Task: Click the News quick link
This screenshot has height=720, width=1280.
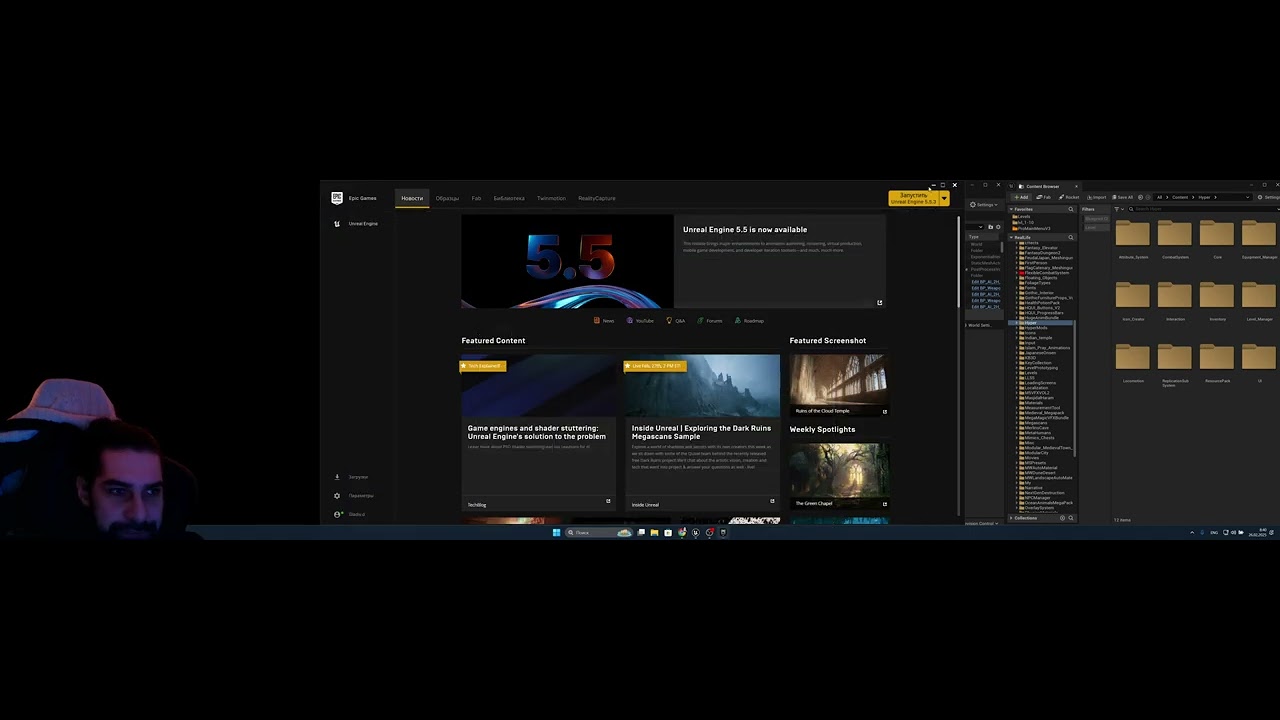Action: point(604,321)
